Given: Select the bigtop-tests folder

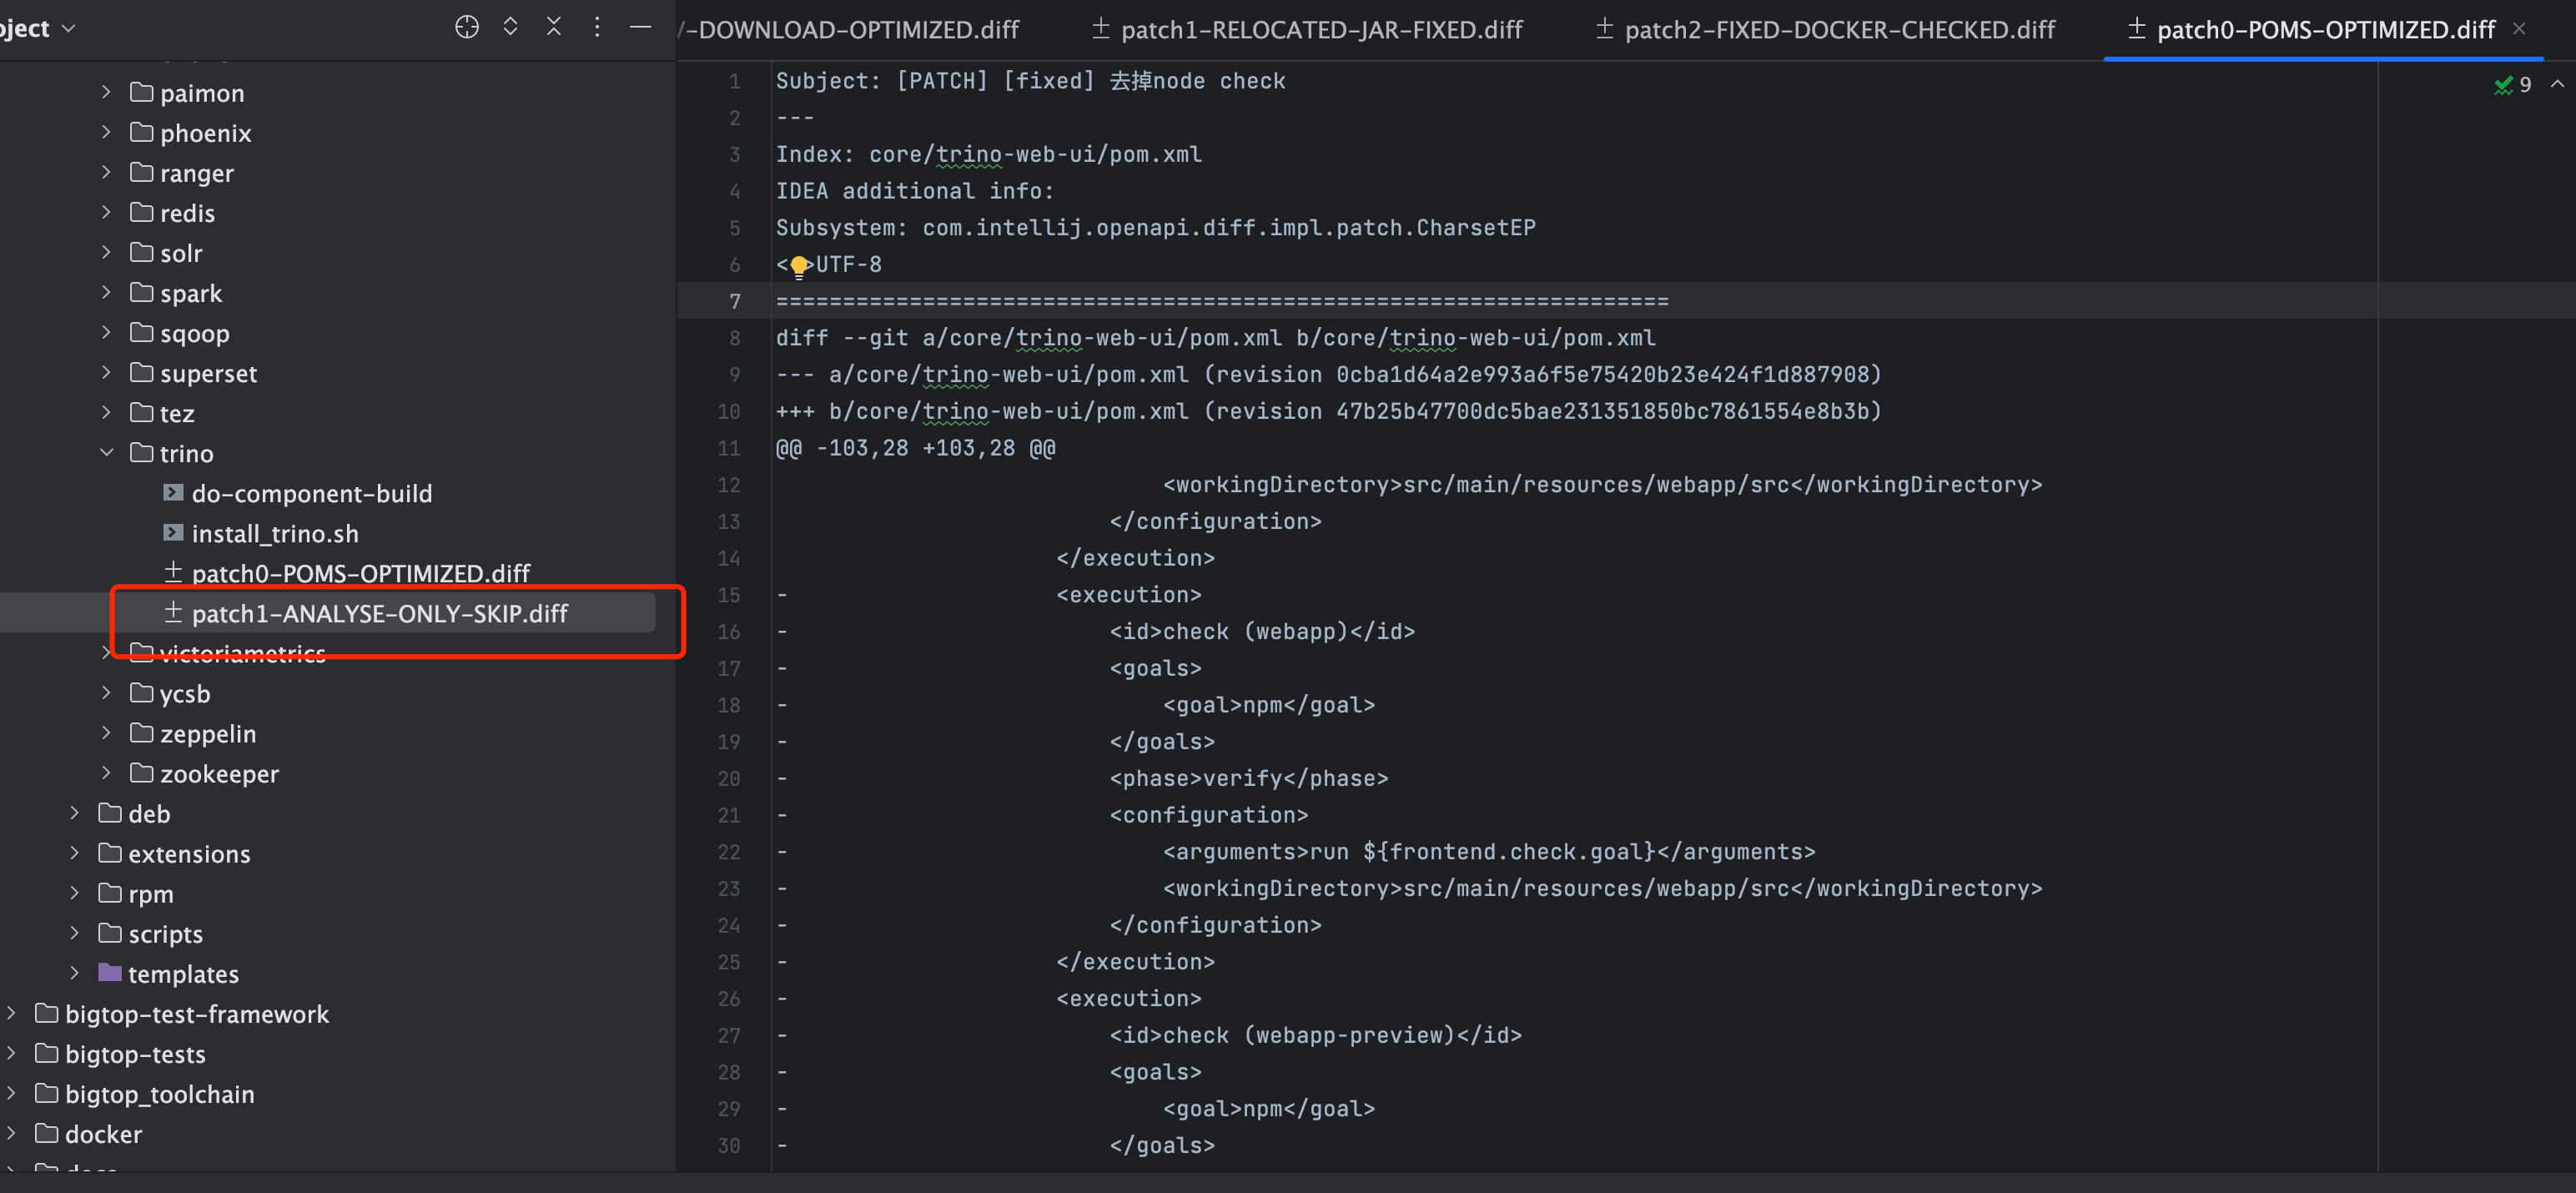Looking at the screenshot, I should [x=135, y=1054].
